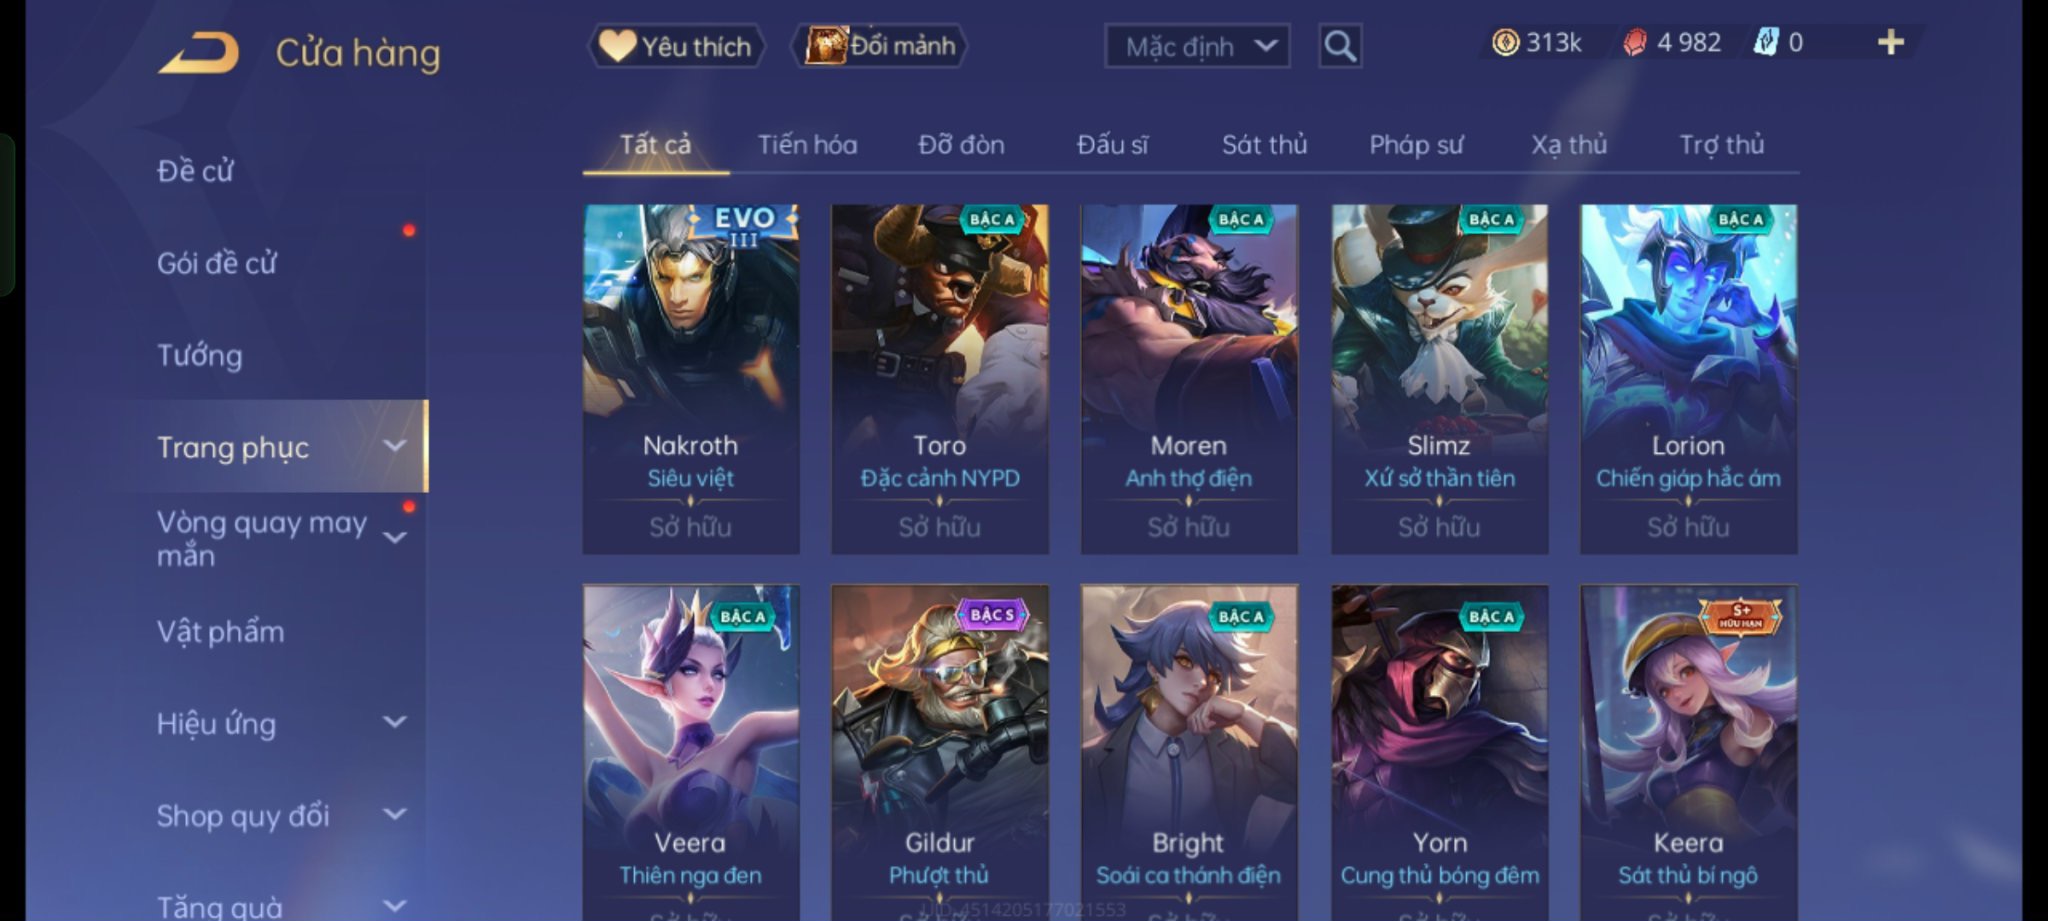Open Yêu thích favorites heart button
Viewport: 2048px width, 921px height.
tap(676, 46)
